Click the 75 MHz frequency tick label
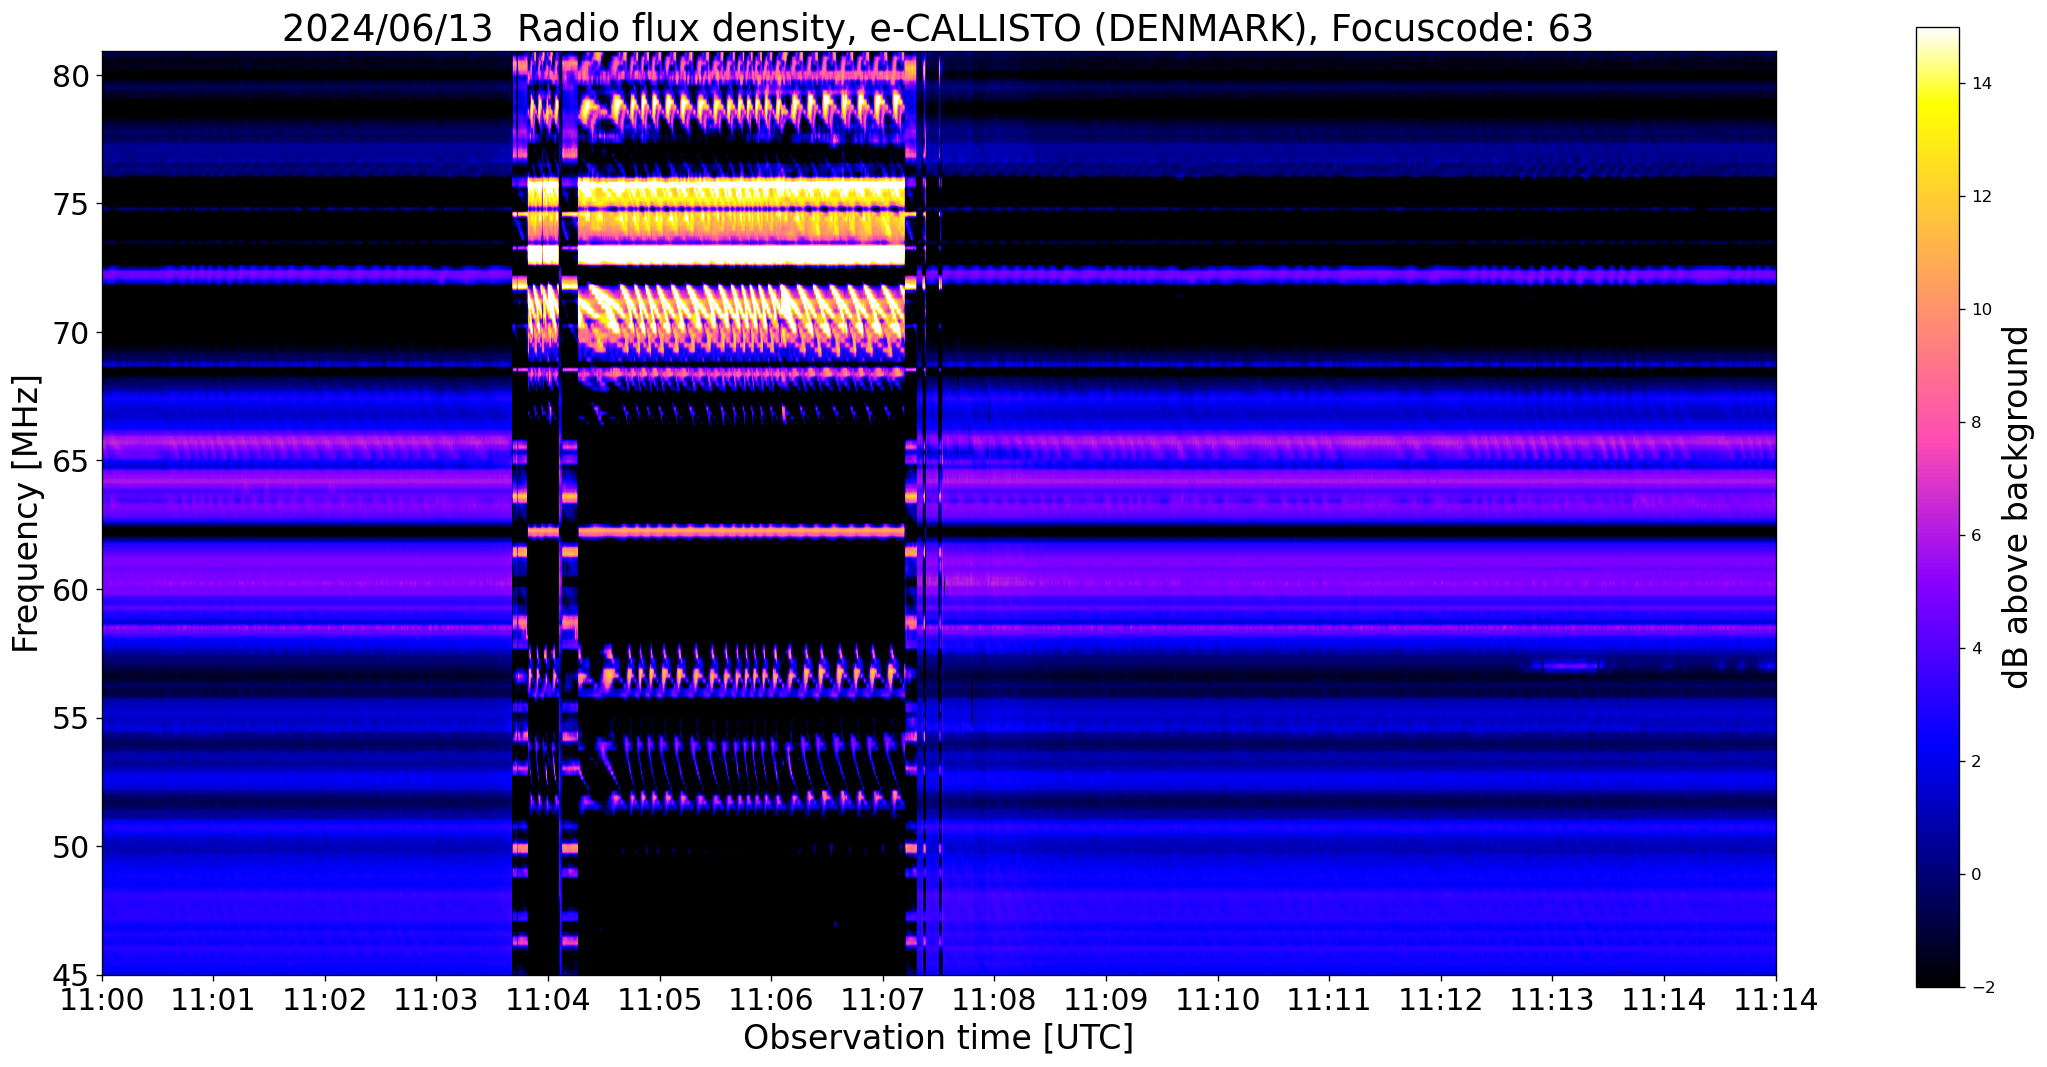 pyautogui.click(x=73, y=205)
